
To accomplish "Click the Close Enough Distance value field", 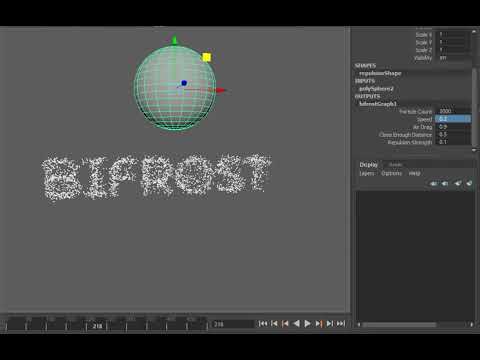I will [x=453, y=134].
